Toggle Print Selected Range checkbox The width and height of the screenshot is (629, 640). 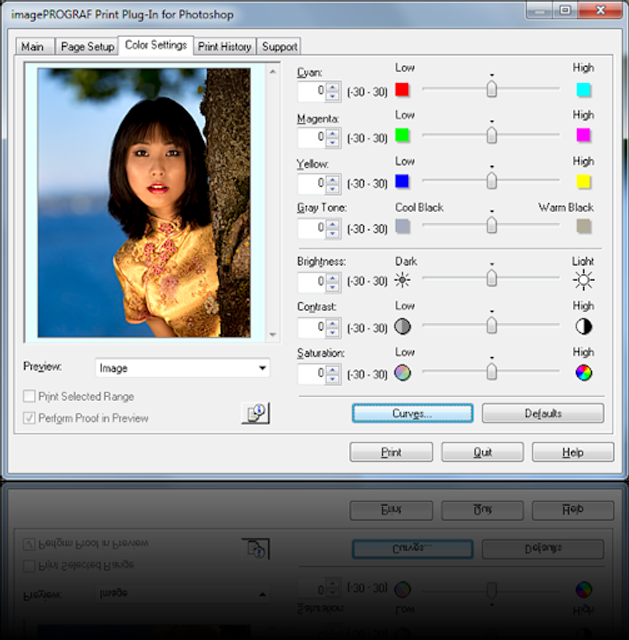pos(29,396)
